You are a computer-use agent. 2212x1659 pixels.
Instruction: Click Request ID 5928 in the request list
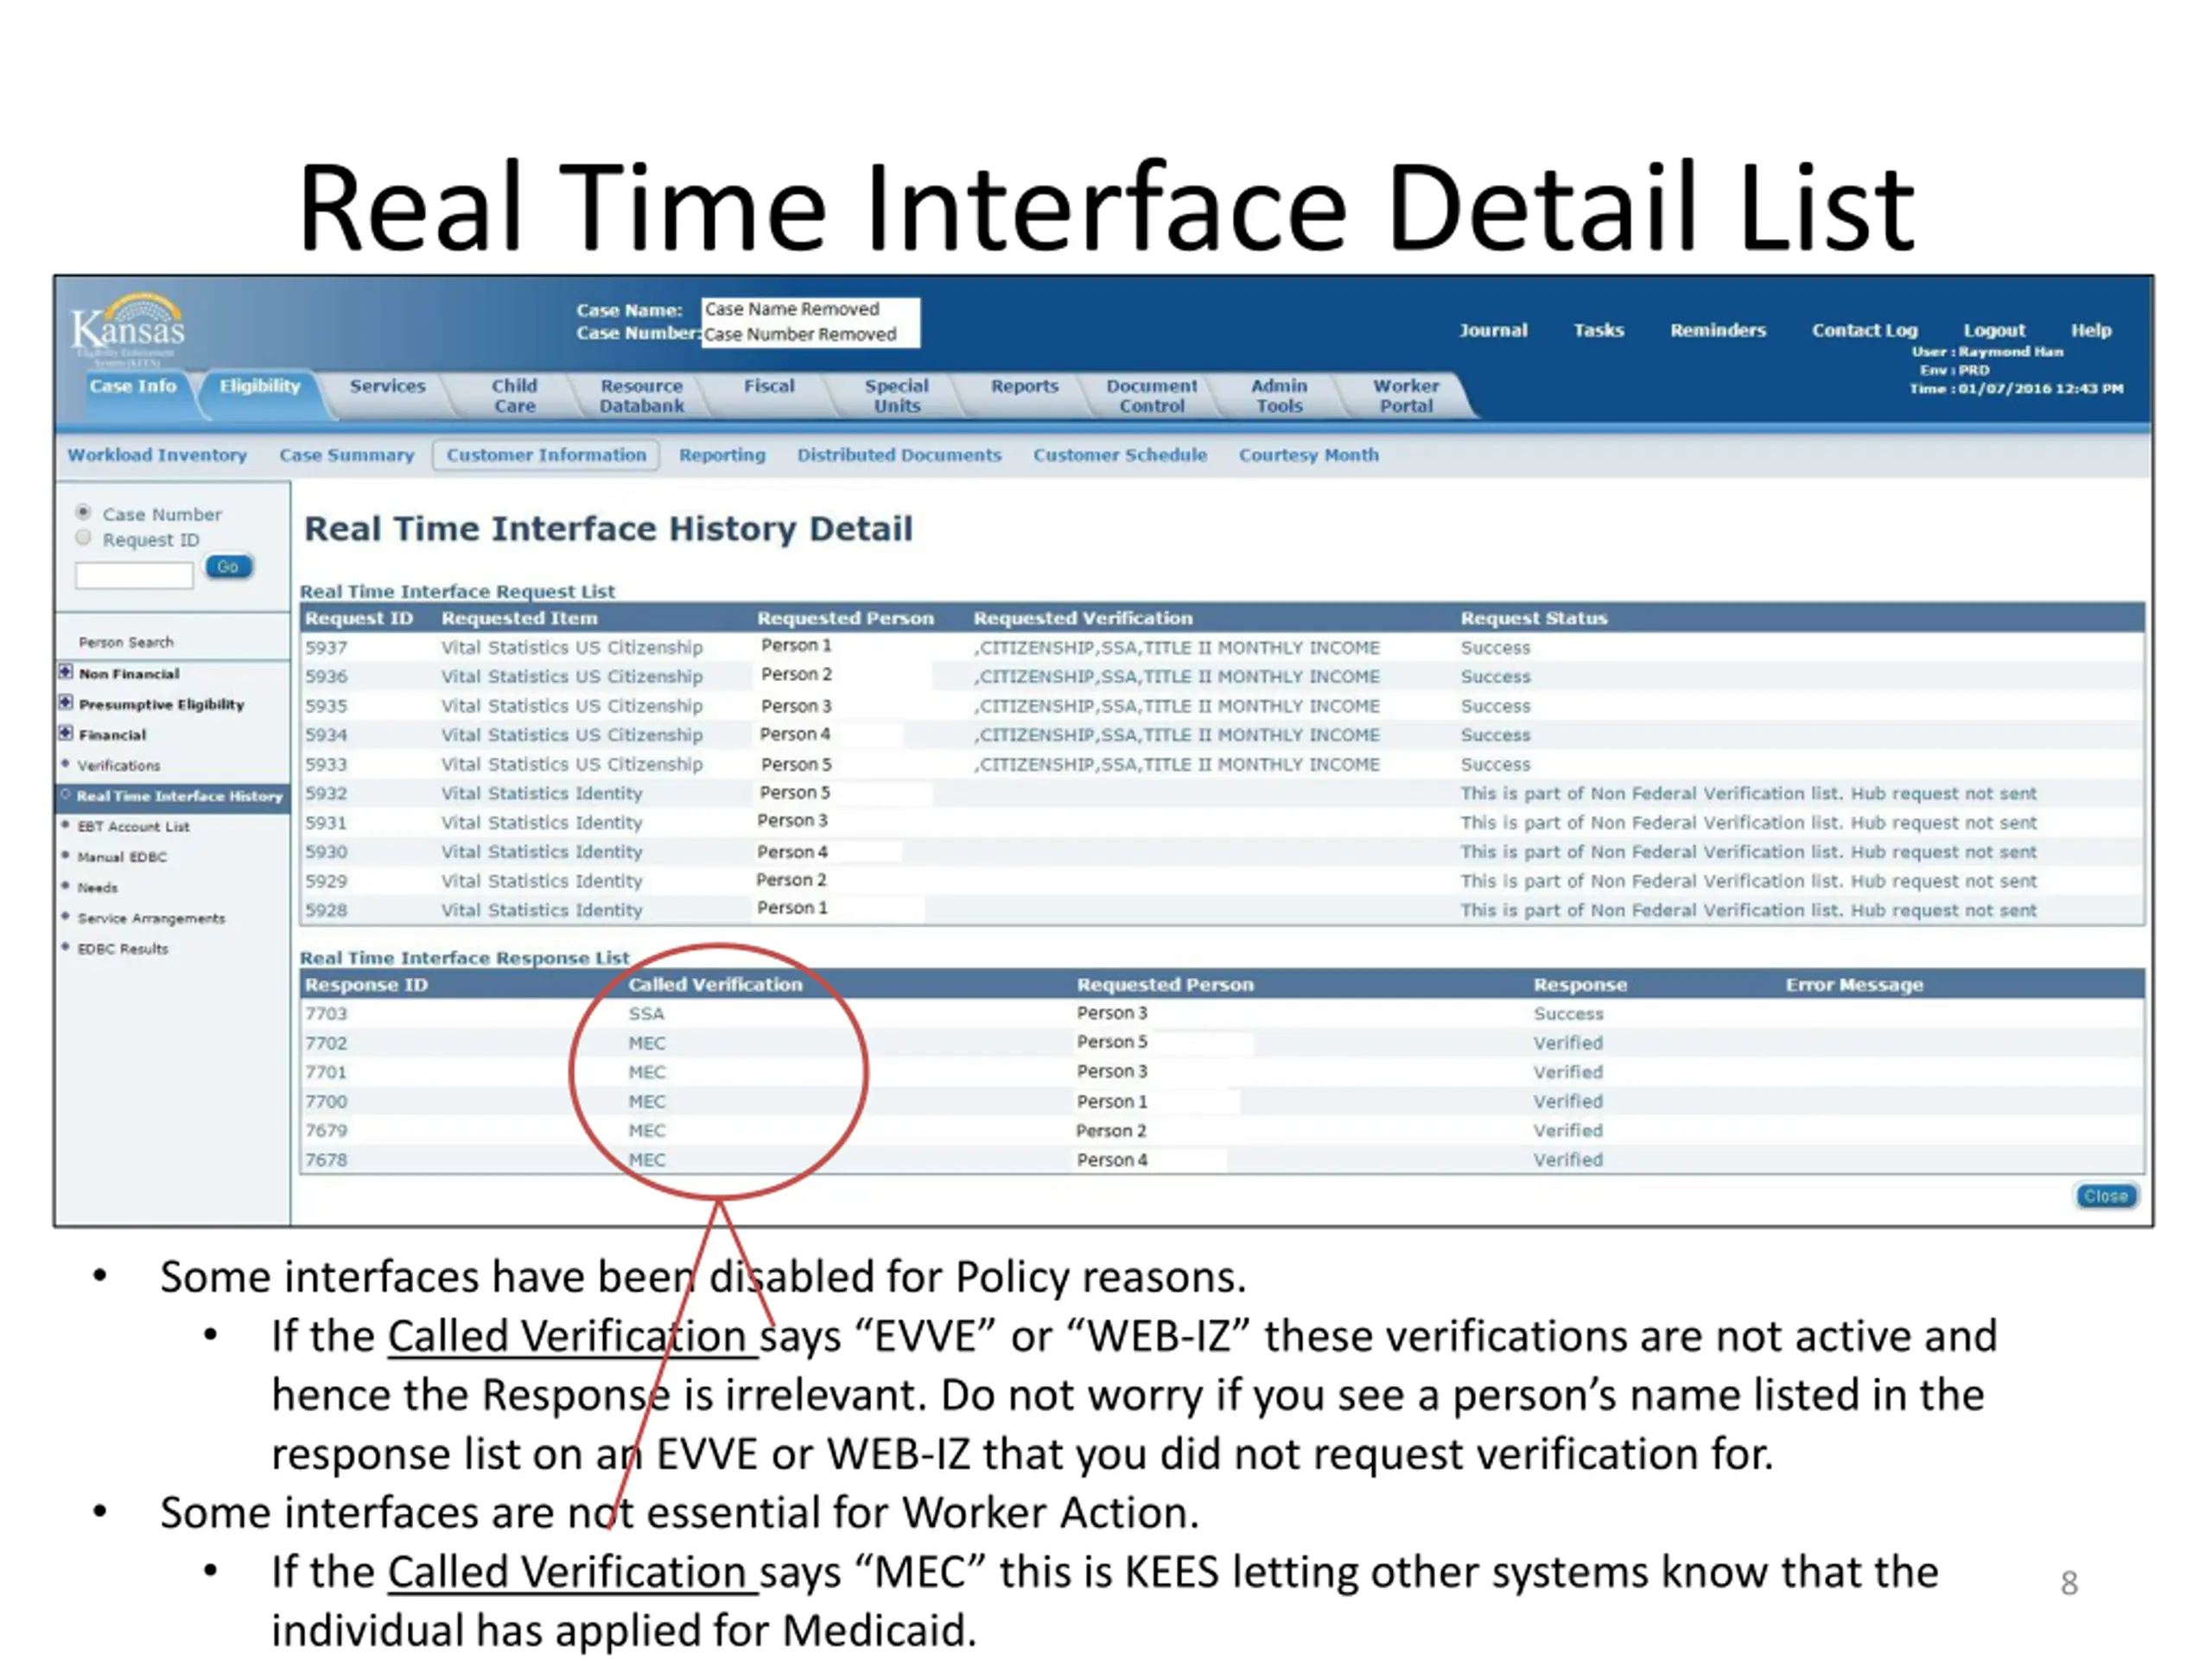tap(326, 911)
